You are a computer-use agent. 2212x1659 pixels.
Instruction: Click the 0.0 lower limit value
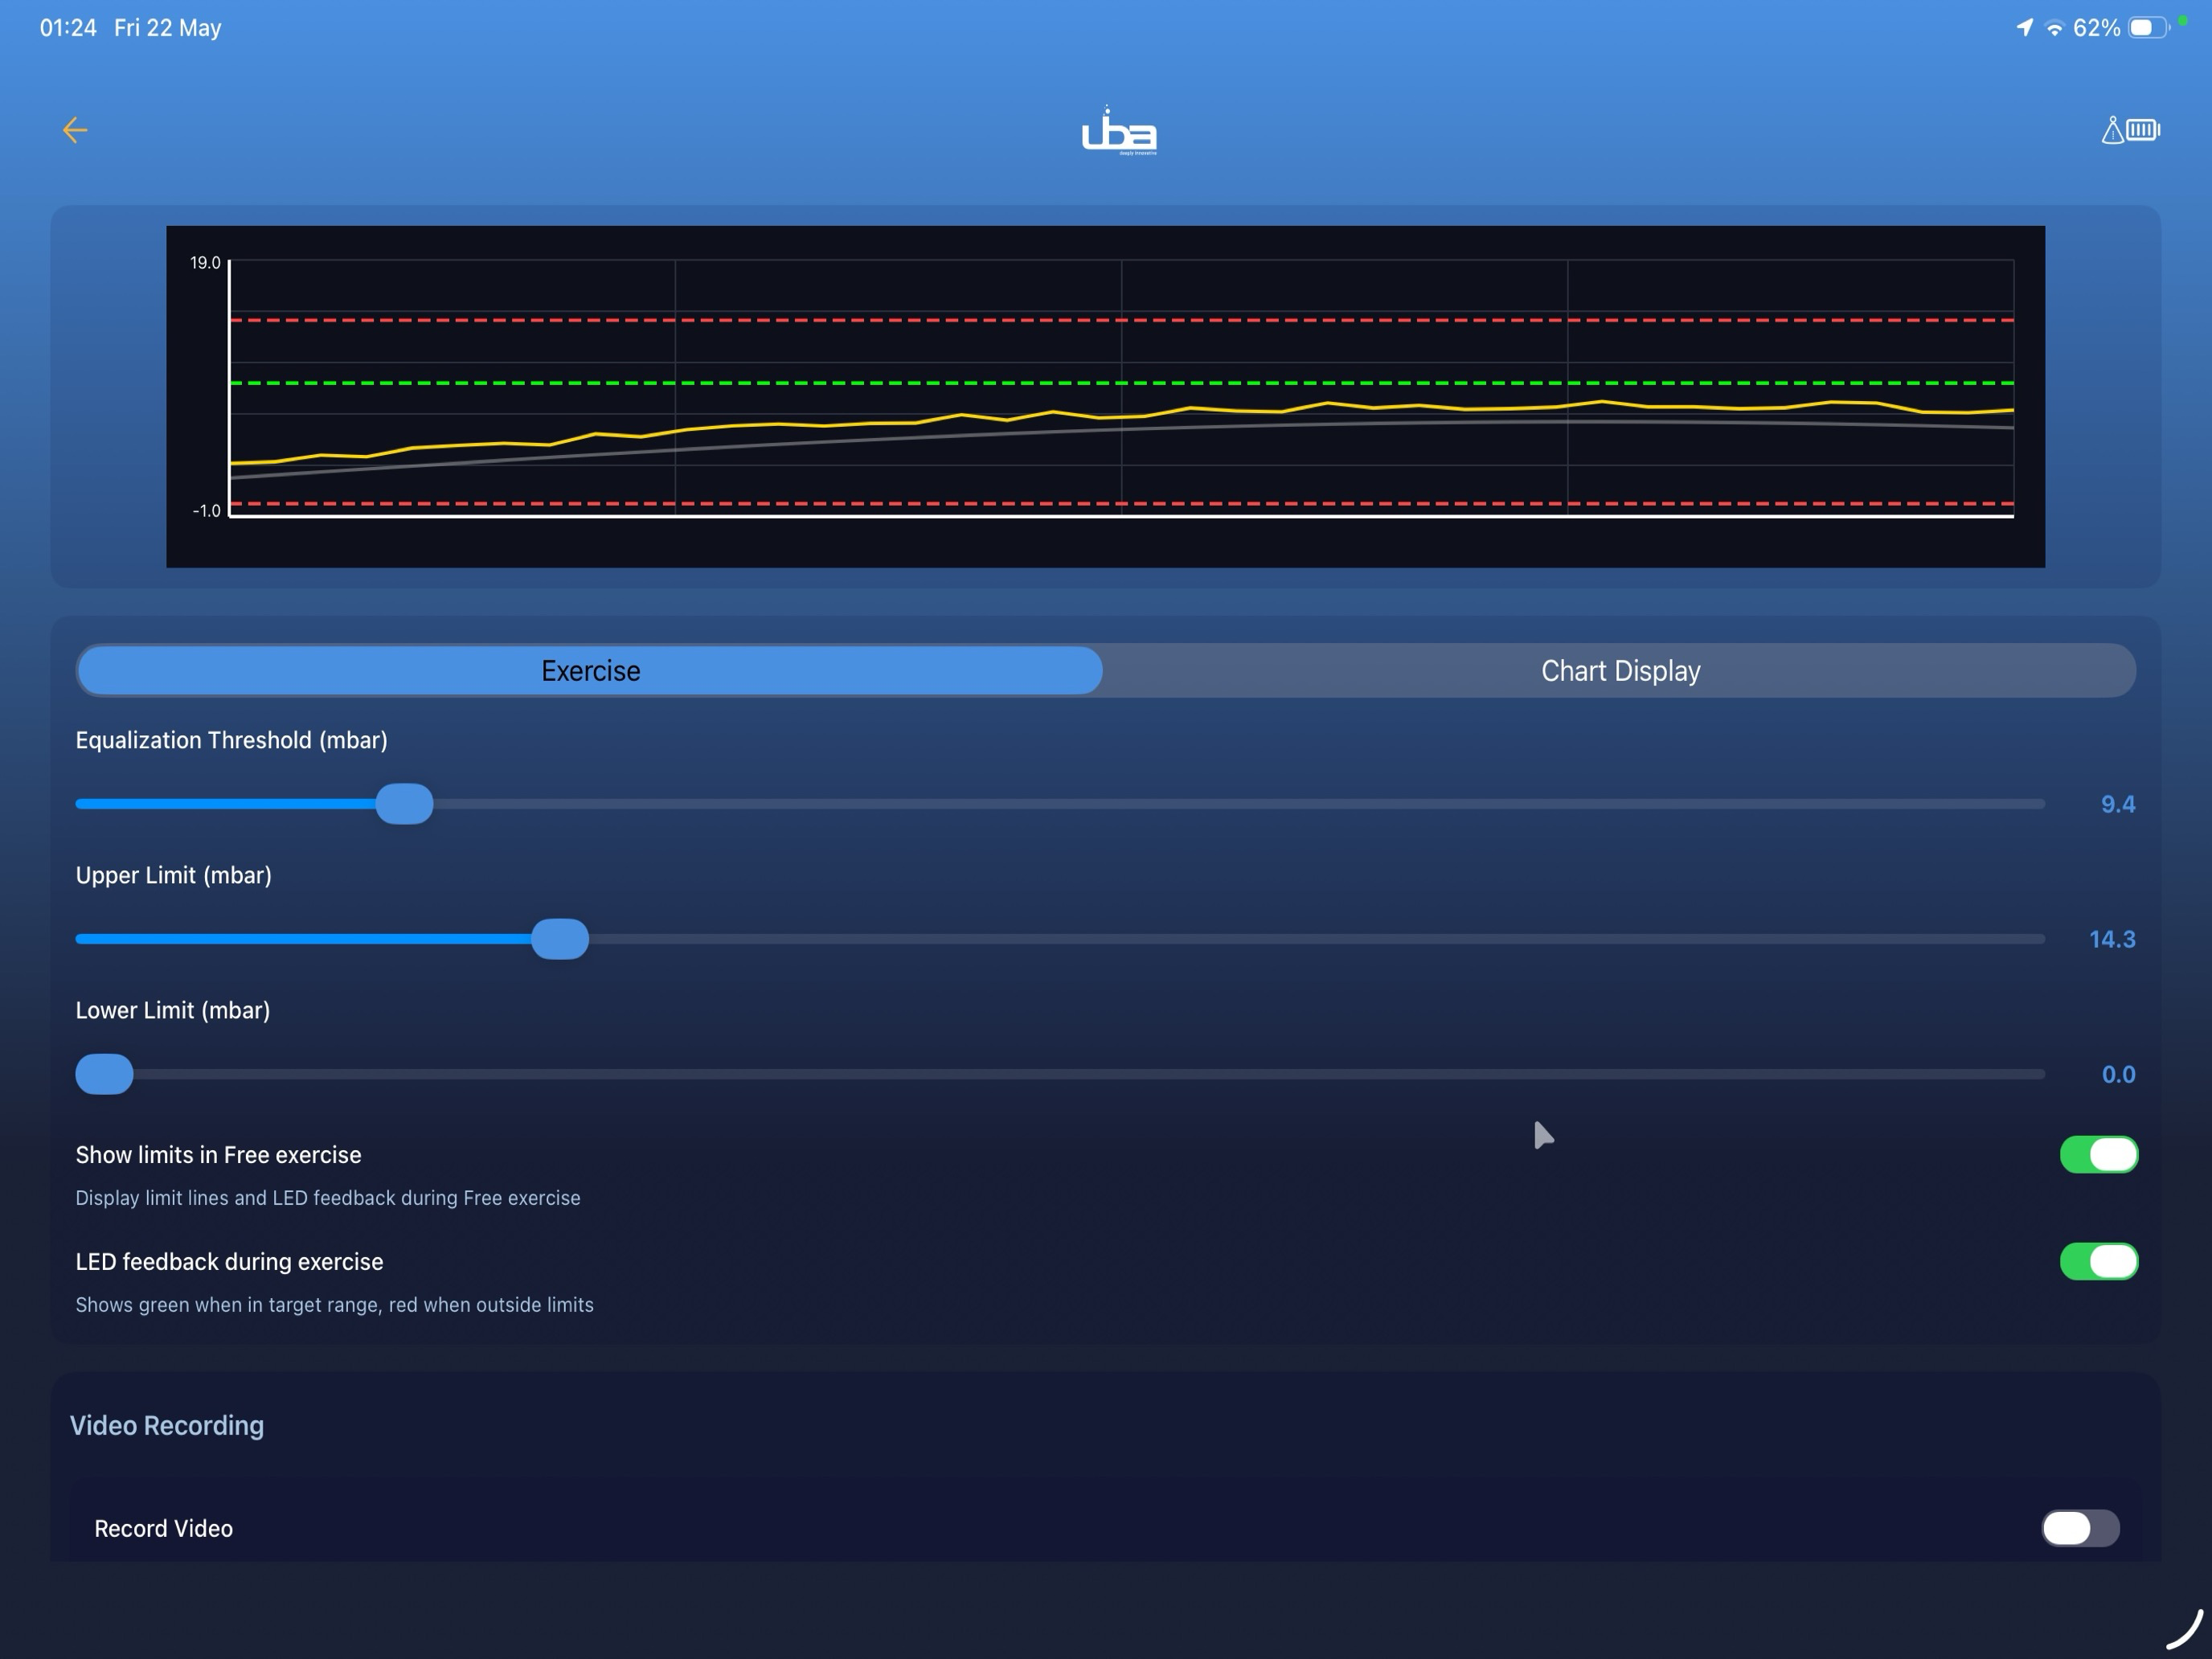point(2118,1074)
